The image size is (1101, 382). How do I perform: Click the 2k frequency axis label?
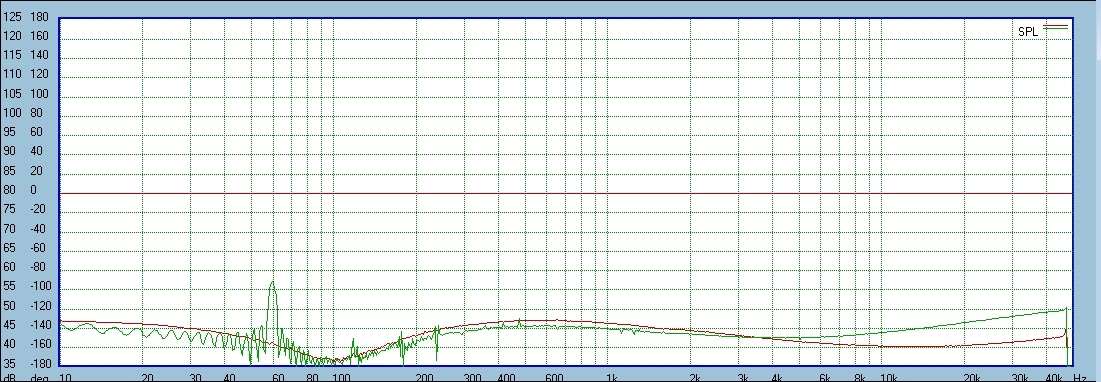pos(694,377)
